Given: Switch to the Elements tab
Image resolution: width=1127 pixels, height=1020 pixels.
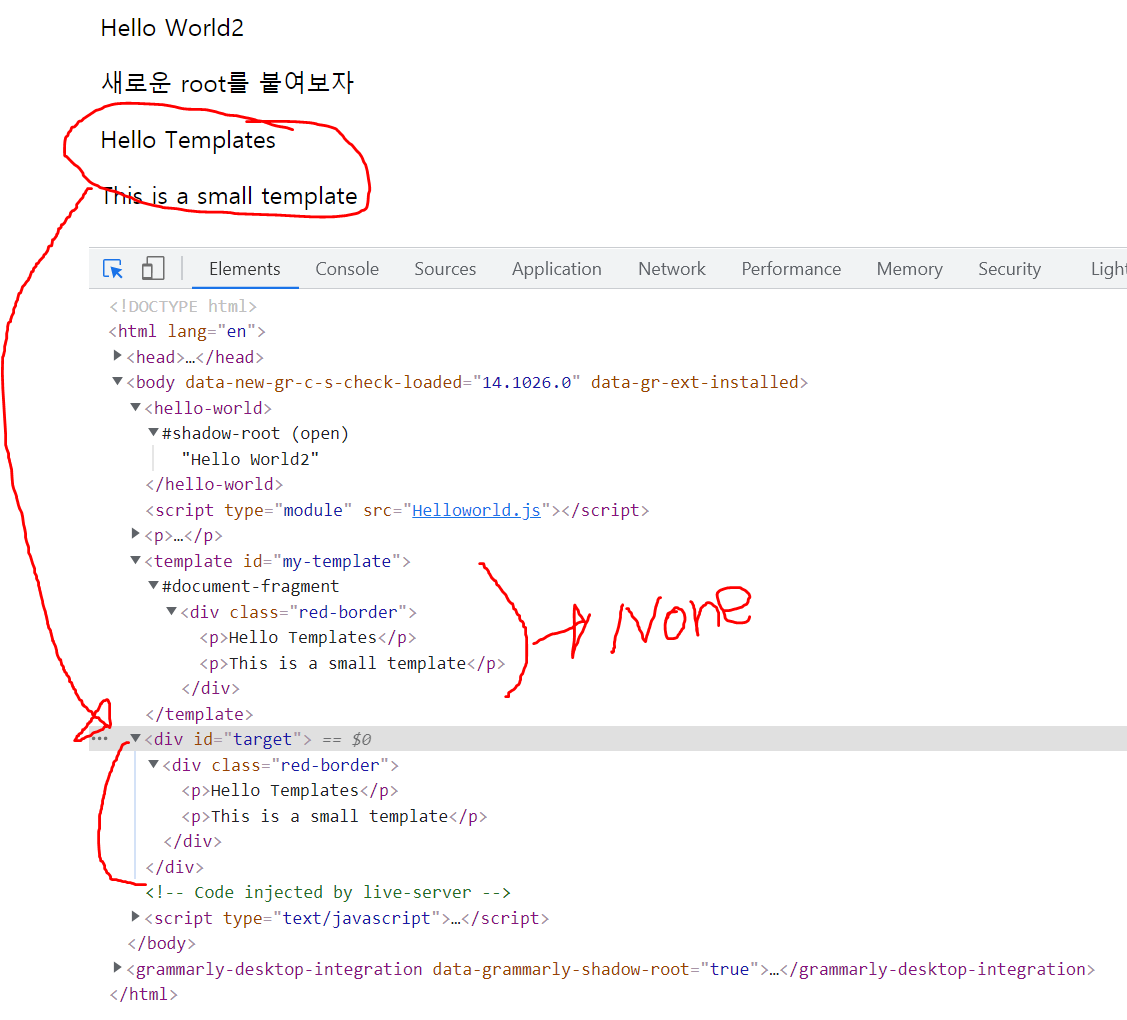Looking at the screenshot, I should point(244,269).
